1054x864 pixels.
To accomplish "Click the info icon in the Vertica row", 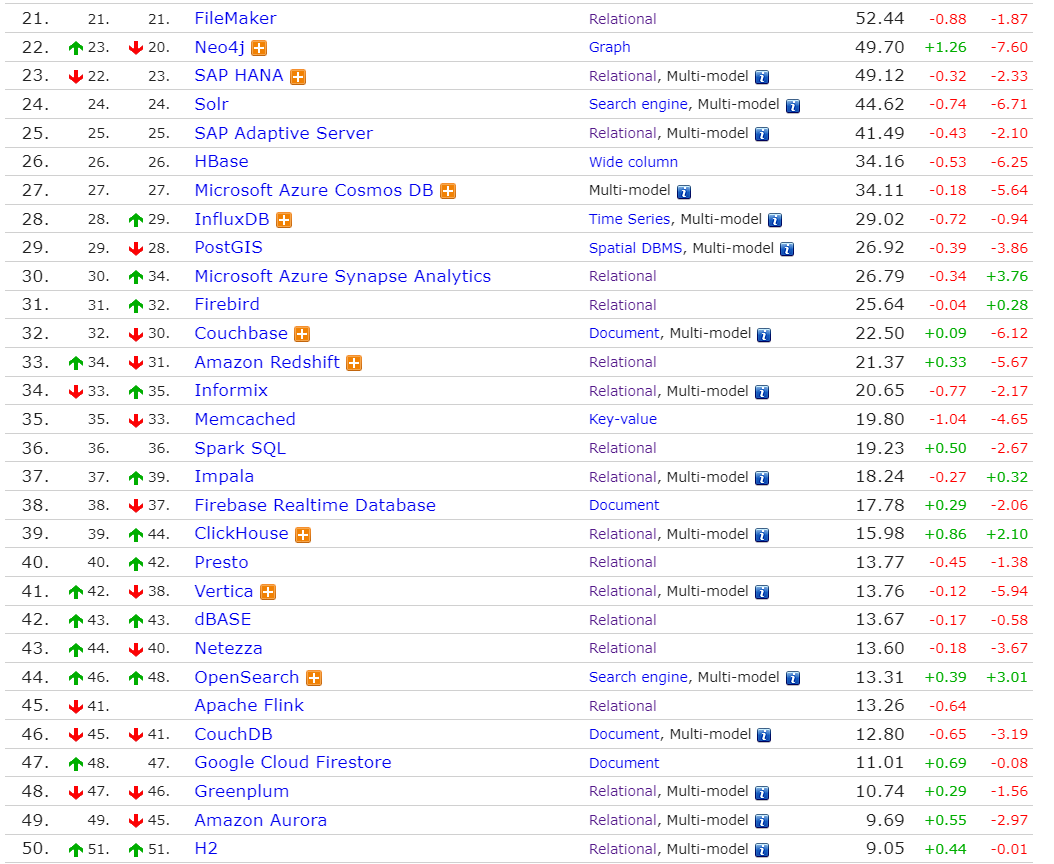I will coord(762,592).
